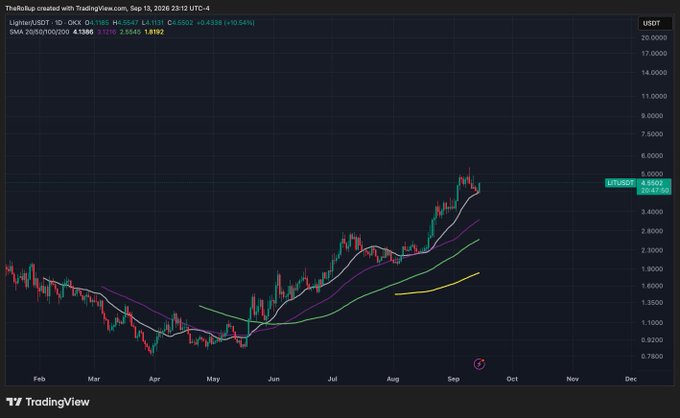
Task: Click the Sep label on time axis
Action: pos(453,379)
